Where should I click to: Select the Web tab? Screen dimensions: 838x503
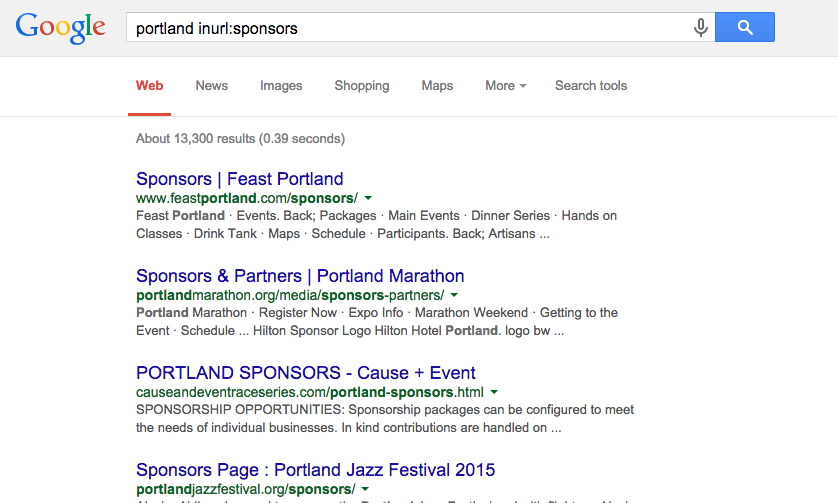(149, 86)
